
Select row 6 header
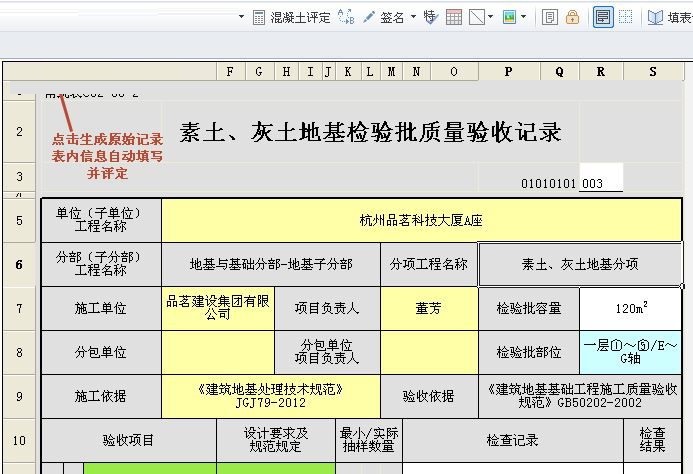(19, 264)
